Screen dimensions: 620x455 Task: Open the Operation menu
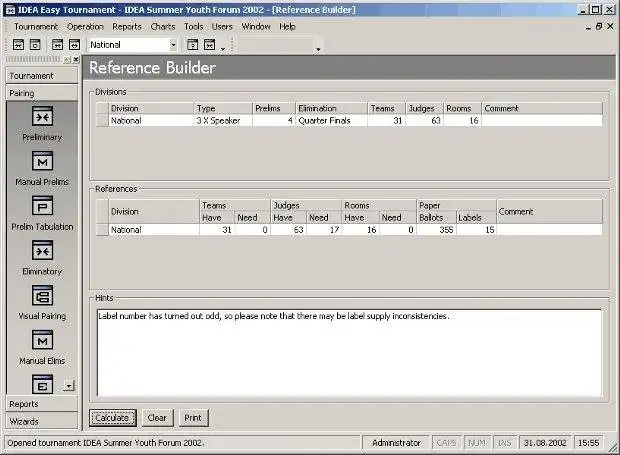click(85, 26)
